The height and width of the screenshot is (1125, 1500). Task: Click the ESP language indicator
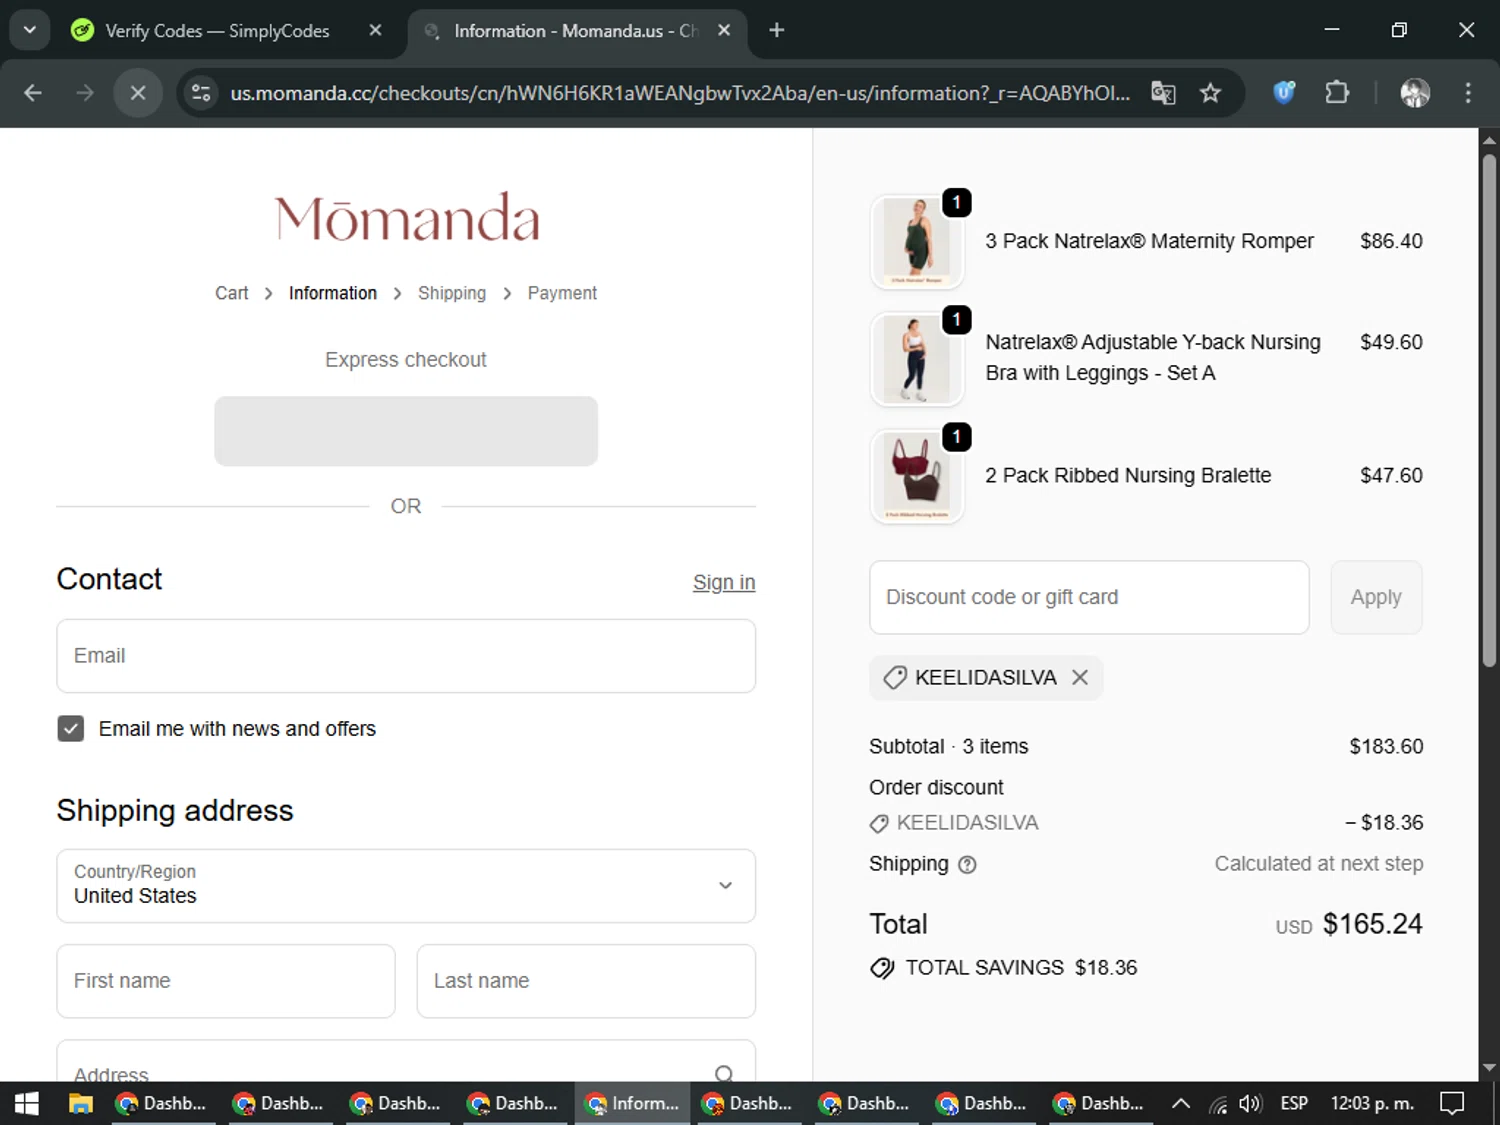coord(1294,1103)
